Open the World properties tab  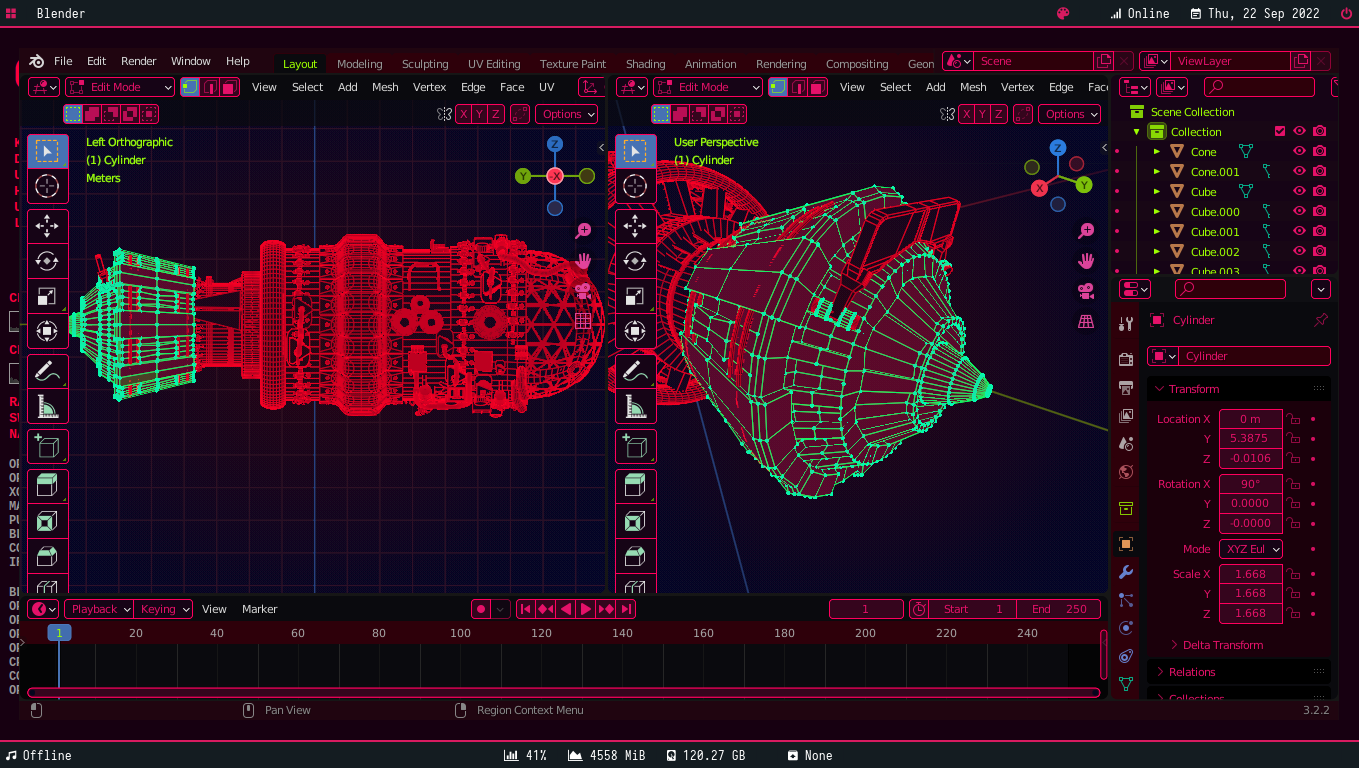1126,472
